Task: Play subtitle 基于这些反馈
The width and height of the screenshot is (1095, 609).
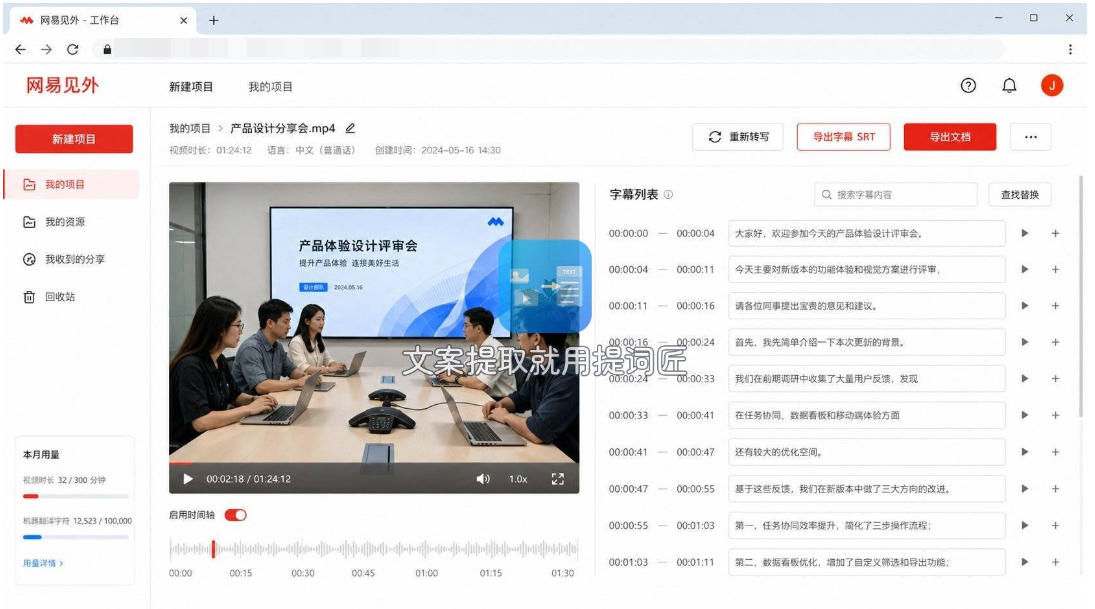Action: click(1024, 489)
